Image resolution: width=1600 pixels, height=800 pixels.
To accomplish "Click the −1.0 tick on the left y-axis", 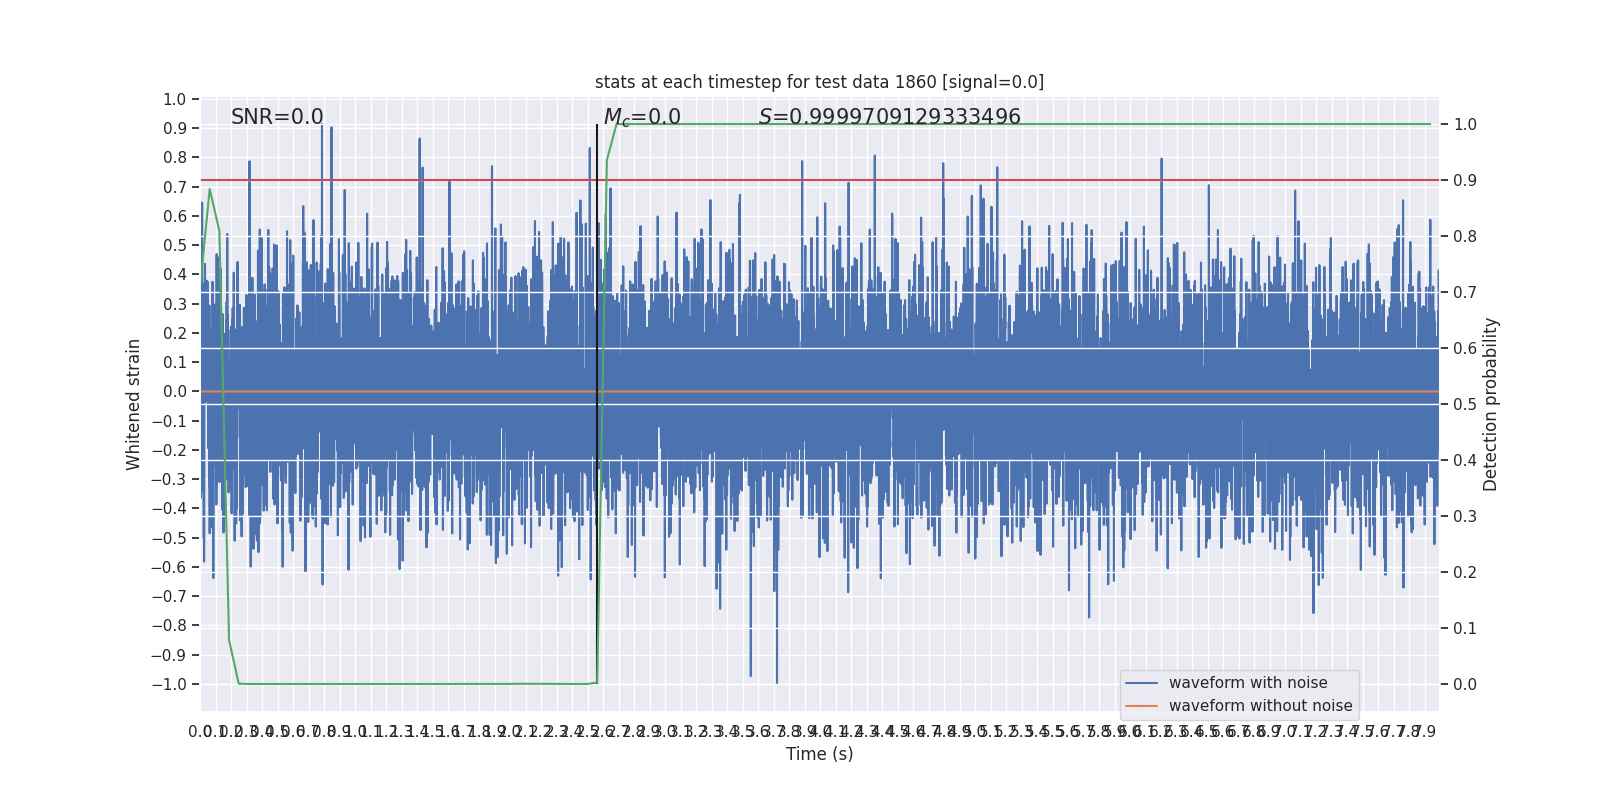I will (169, 684).
